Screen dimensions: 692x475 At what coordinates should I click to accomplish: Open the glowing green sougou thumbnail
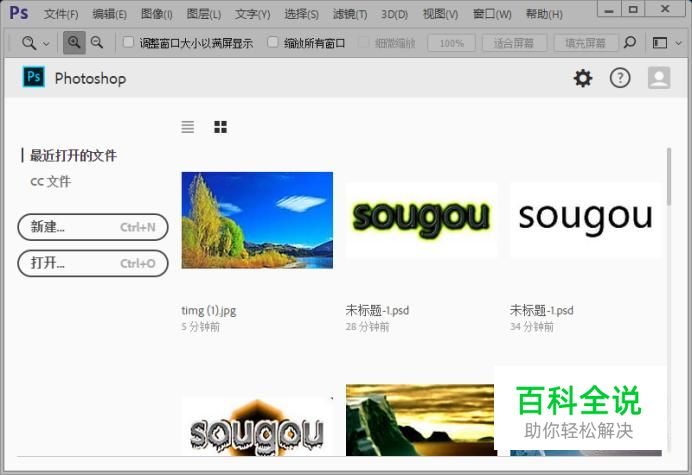(x=421, y=220)
